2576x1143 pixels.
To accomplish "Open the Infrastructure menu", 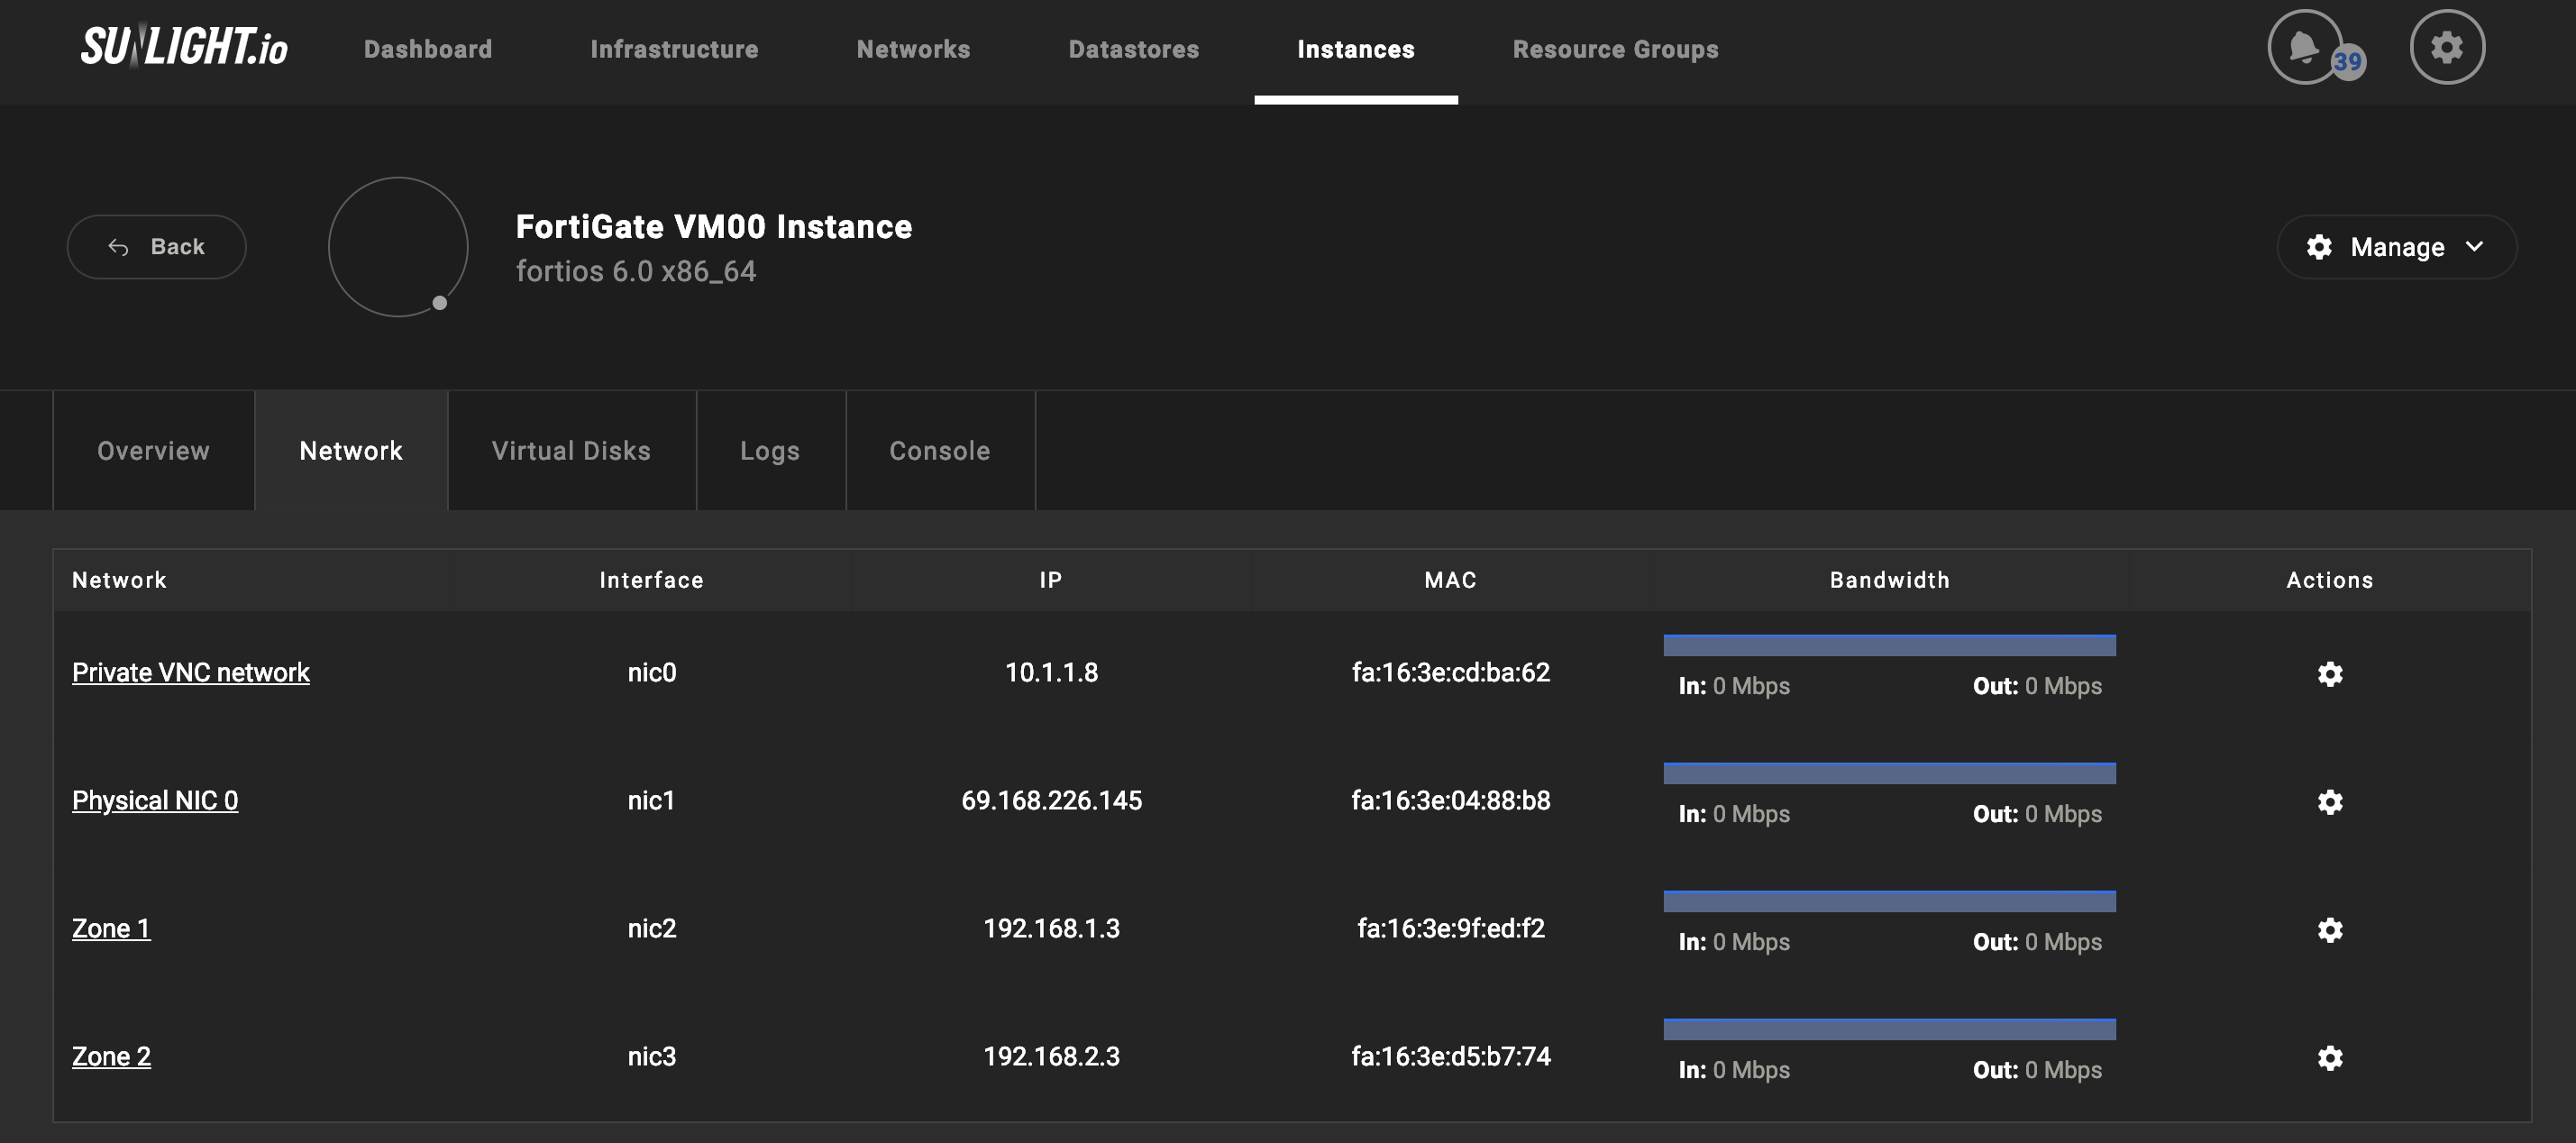I will (x=674, y=49).
